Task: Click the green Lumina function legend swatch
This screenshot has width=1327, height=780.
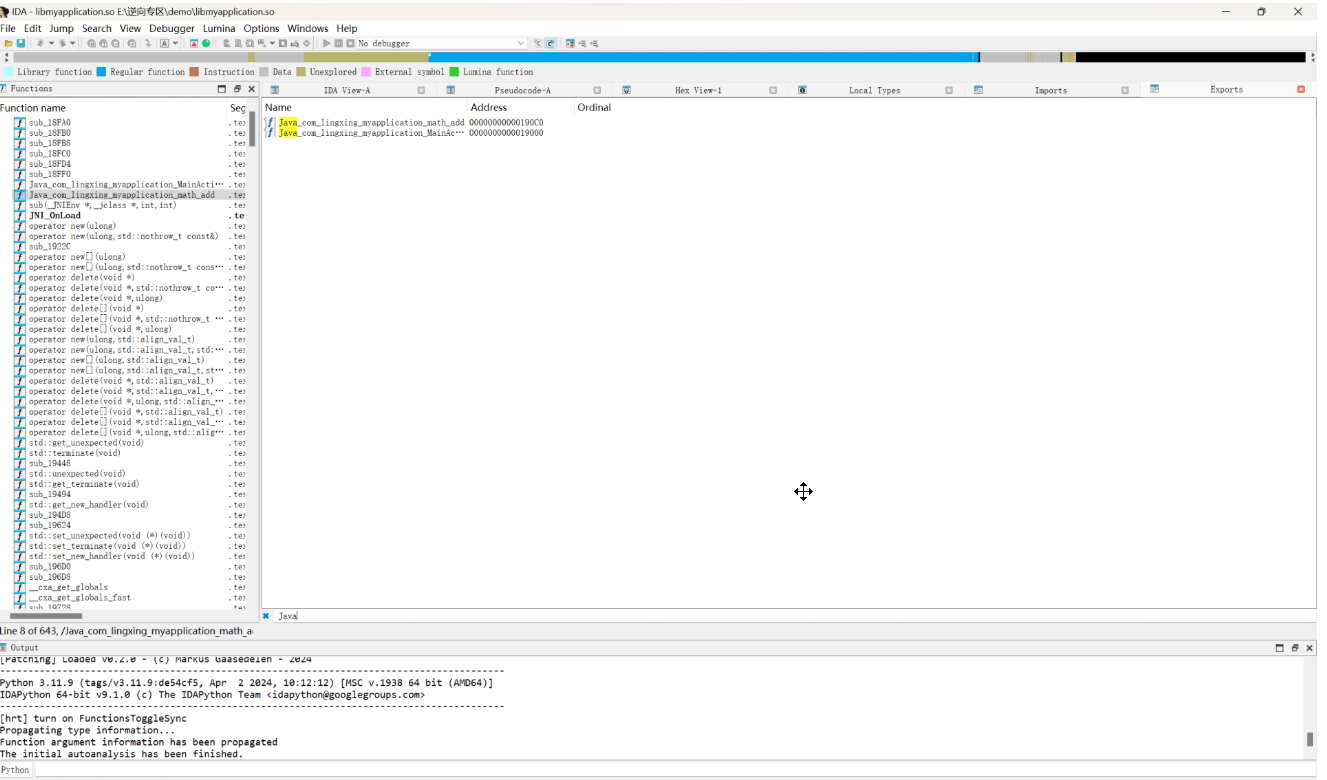Action: pyautogui.click(x=455, y=72)
